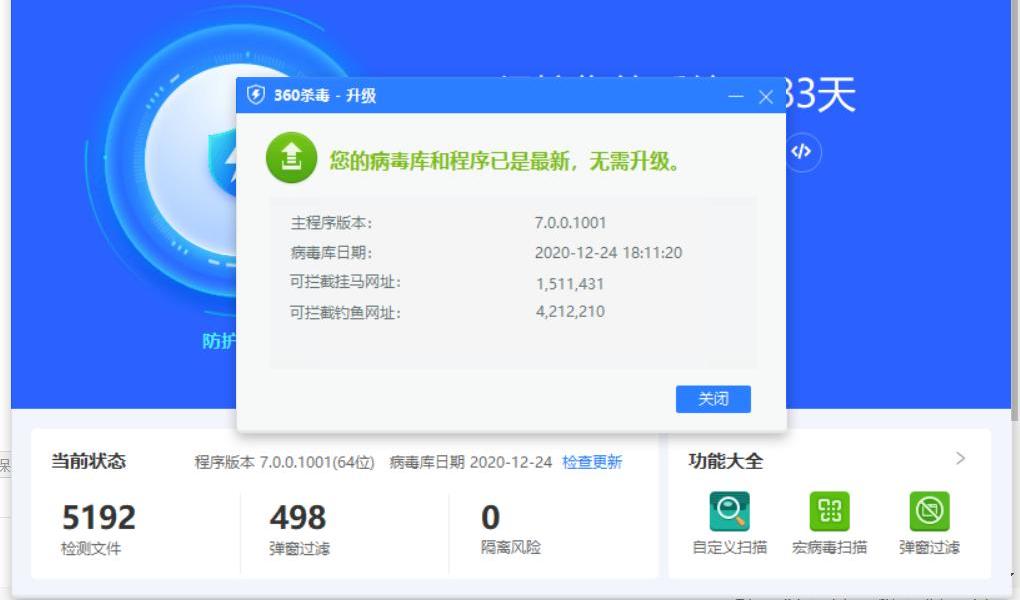Click the green up-to-date message text
Viewport: 1020px width, 600px height.
point(505,160)
